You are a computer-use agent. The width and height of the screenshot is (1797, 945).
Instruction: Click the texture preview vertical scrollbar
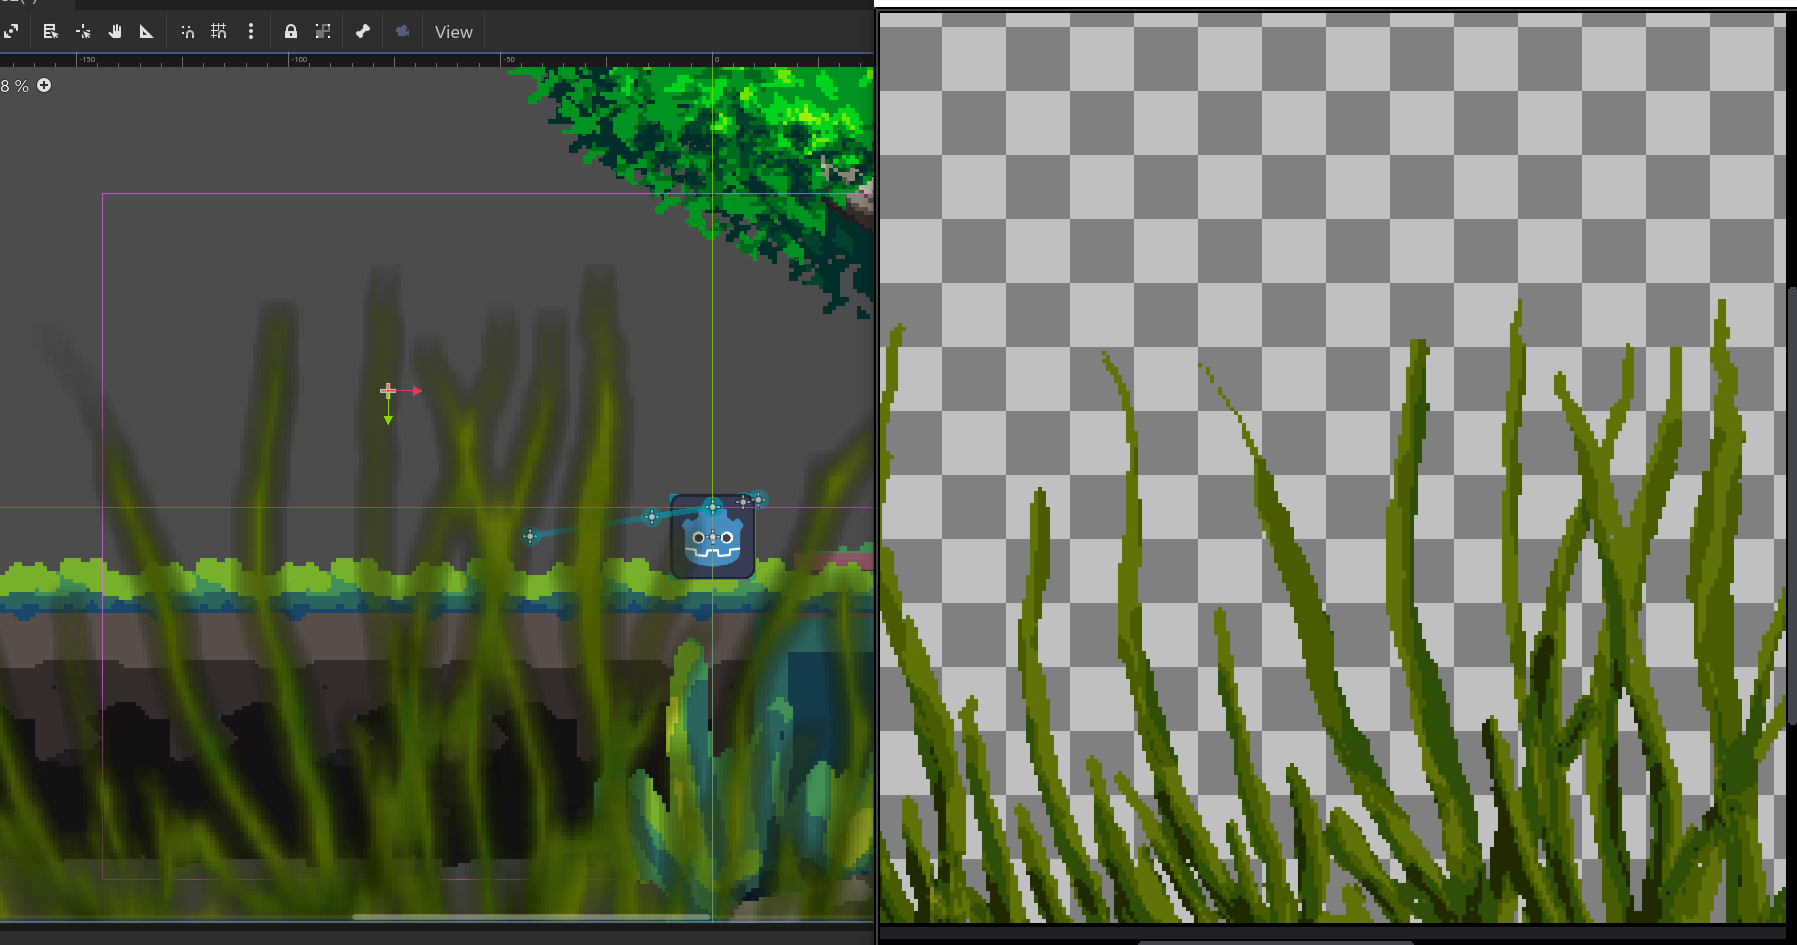coord(1792,505)
